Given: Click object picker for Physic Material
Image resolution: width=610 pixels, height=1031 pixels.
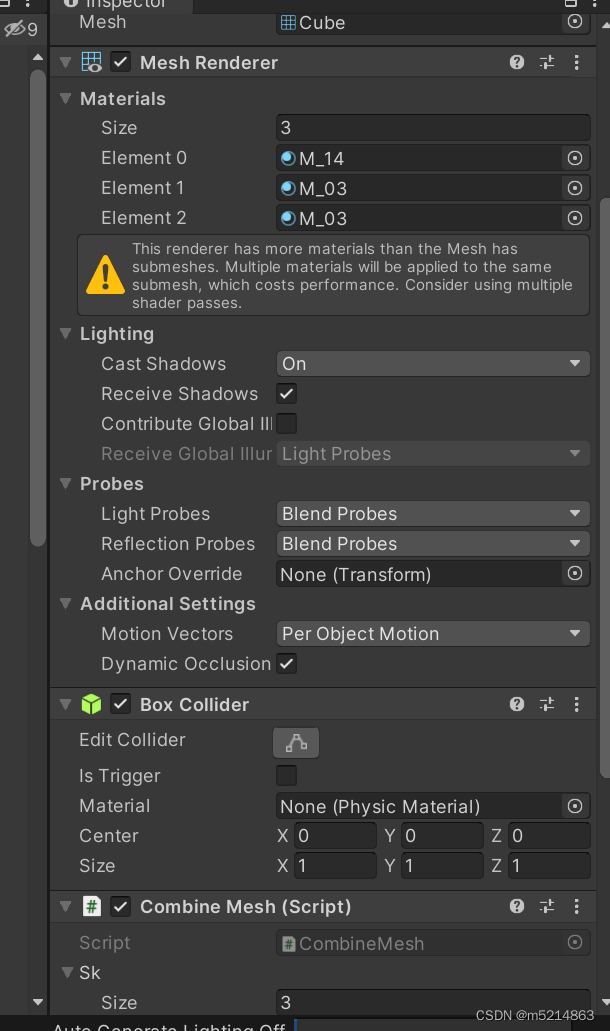Looking at the screenshot, I should 575,806.
